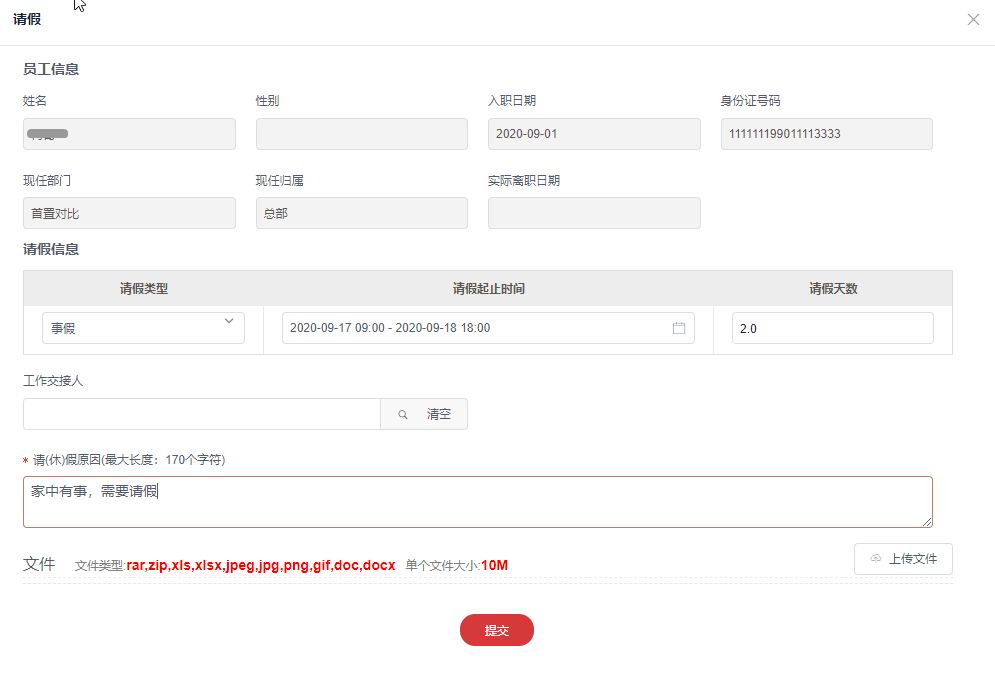Close the 请假 dialog with the X icon

pos(973,20)
